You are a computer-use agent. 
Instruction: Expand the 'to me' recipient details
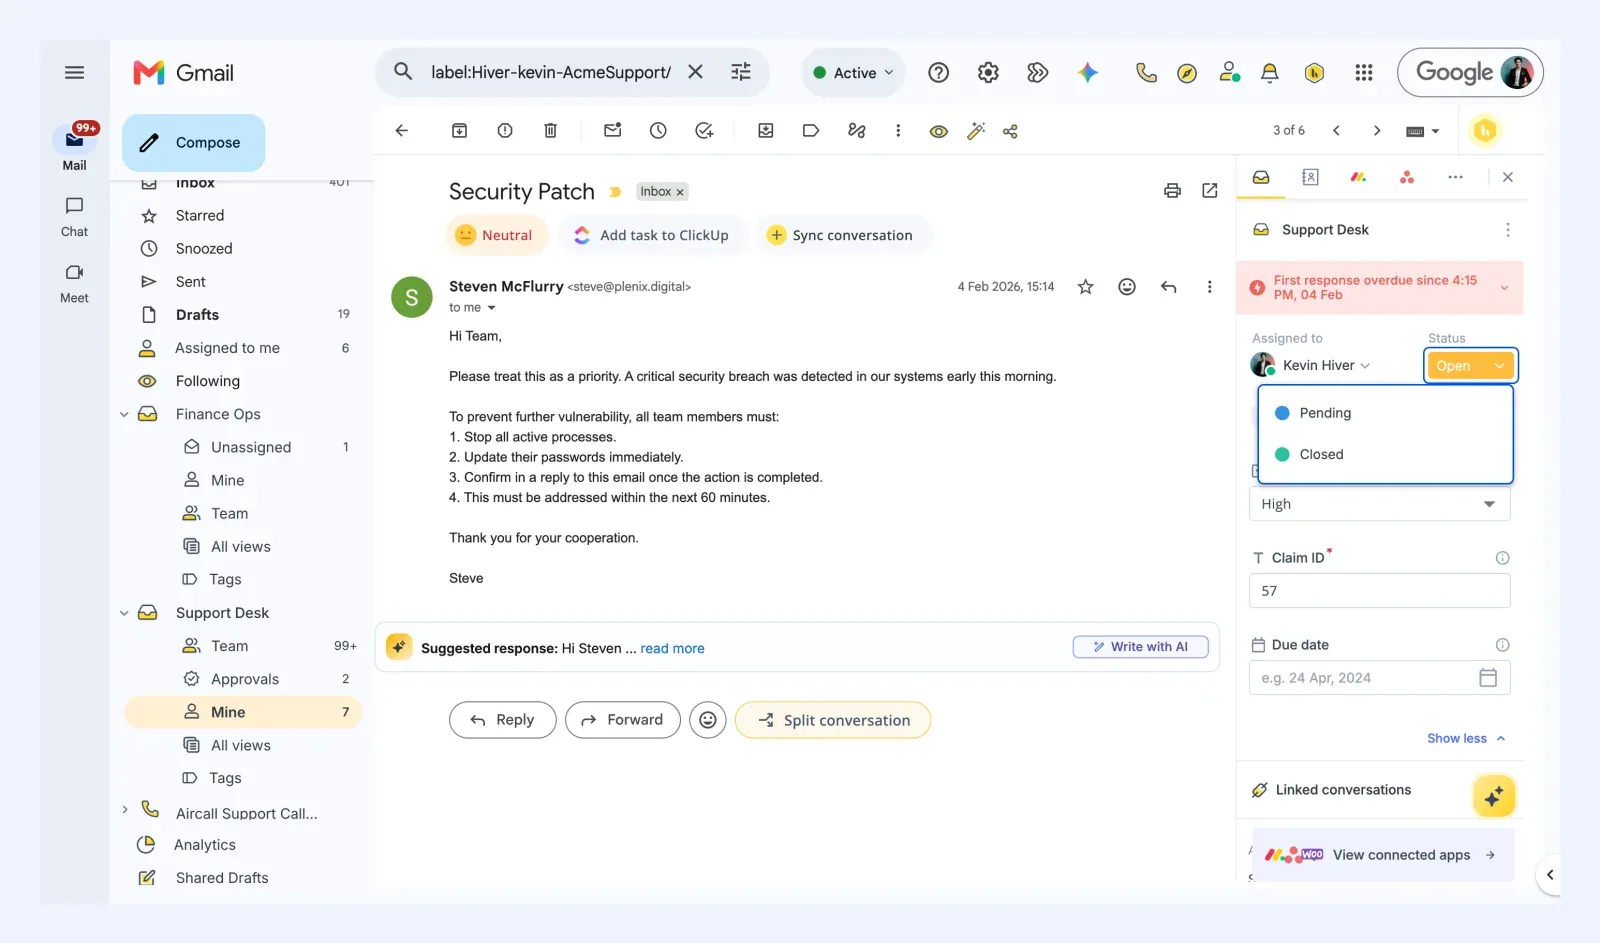pyautogui.click(x=491, y=308)
